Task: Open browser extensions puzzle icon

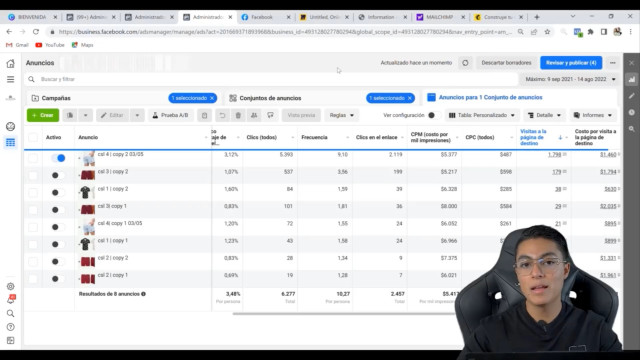Action: 591,31
